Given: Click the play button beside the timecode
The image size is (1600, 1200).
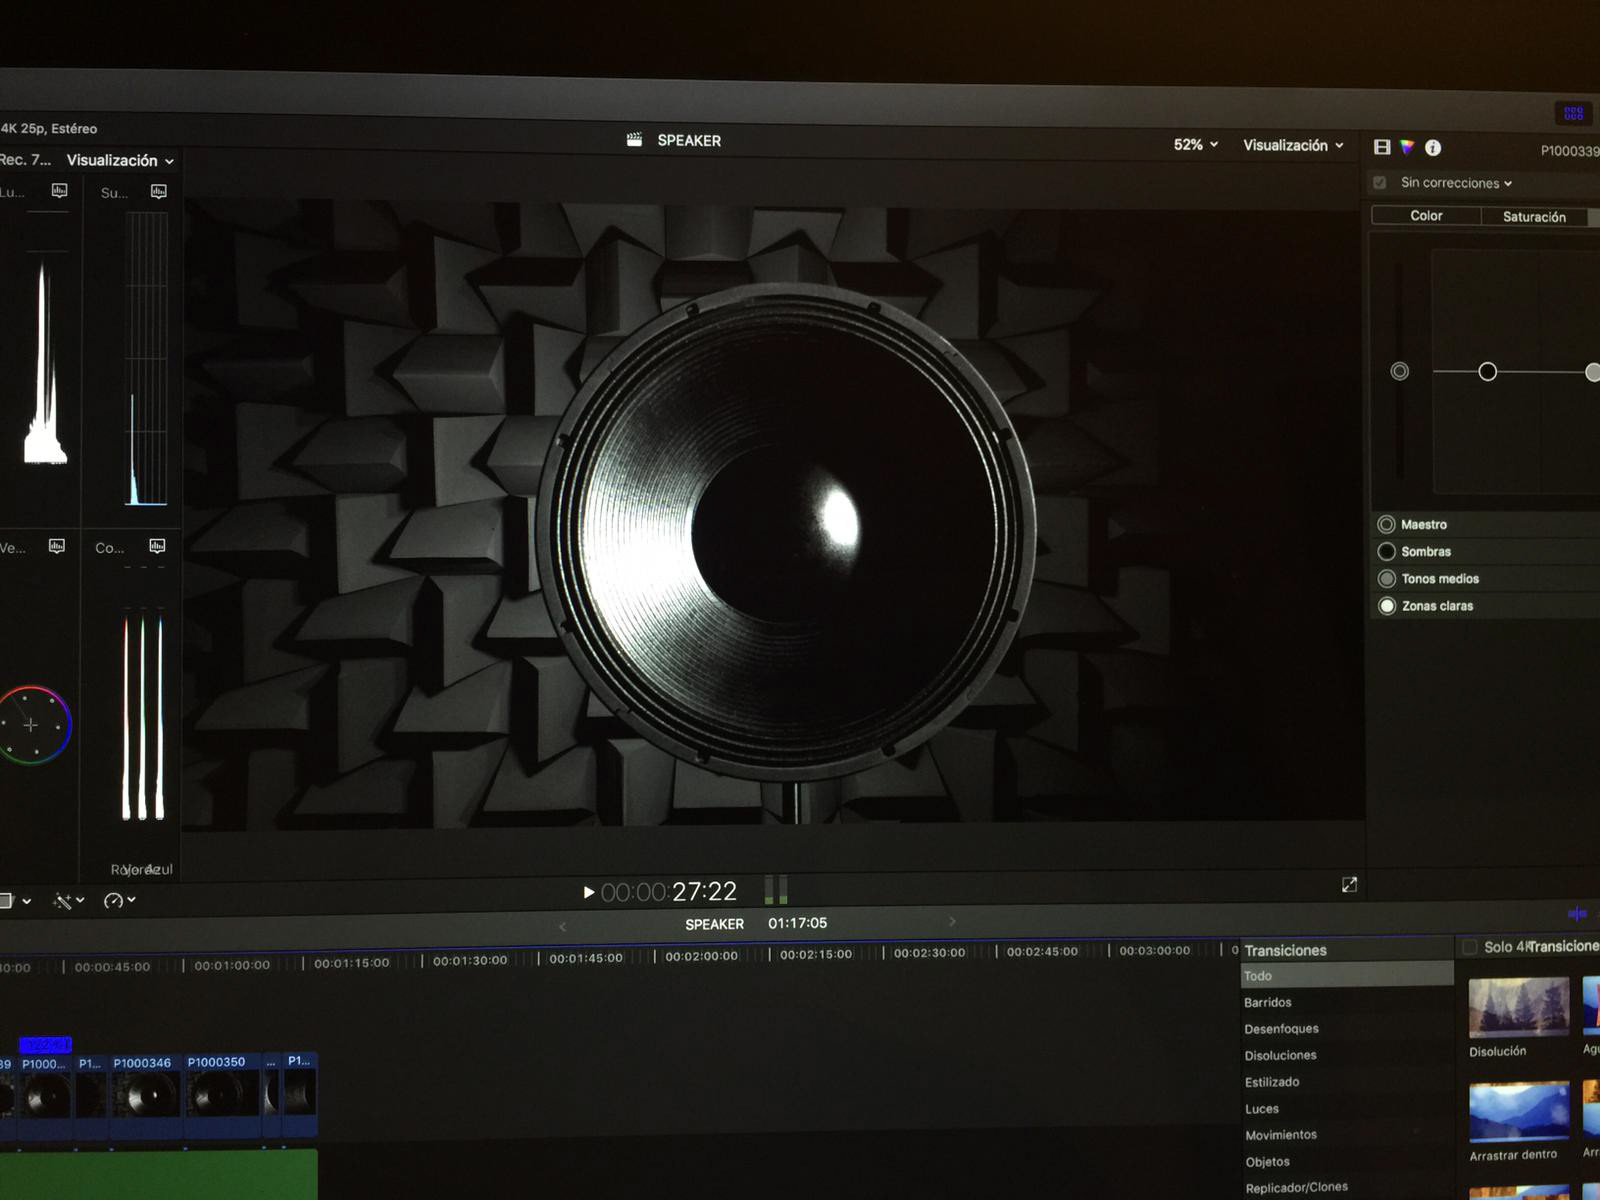Looking at the screenshot, I should (x=589, y=892).
